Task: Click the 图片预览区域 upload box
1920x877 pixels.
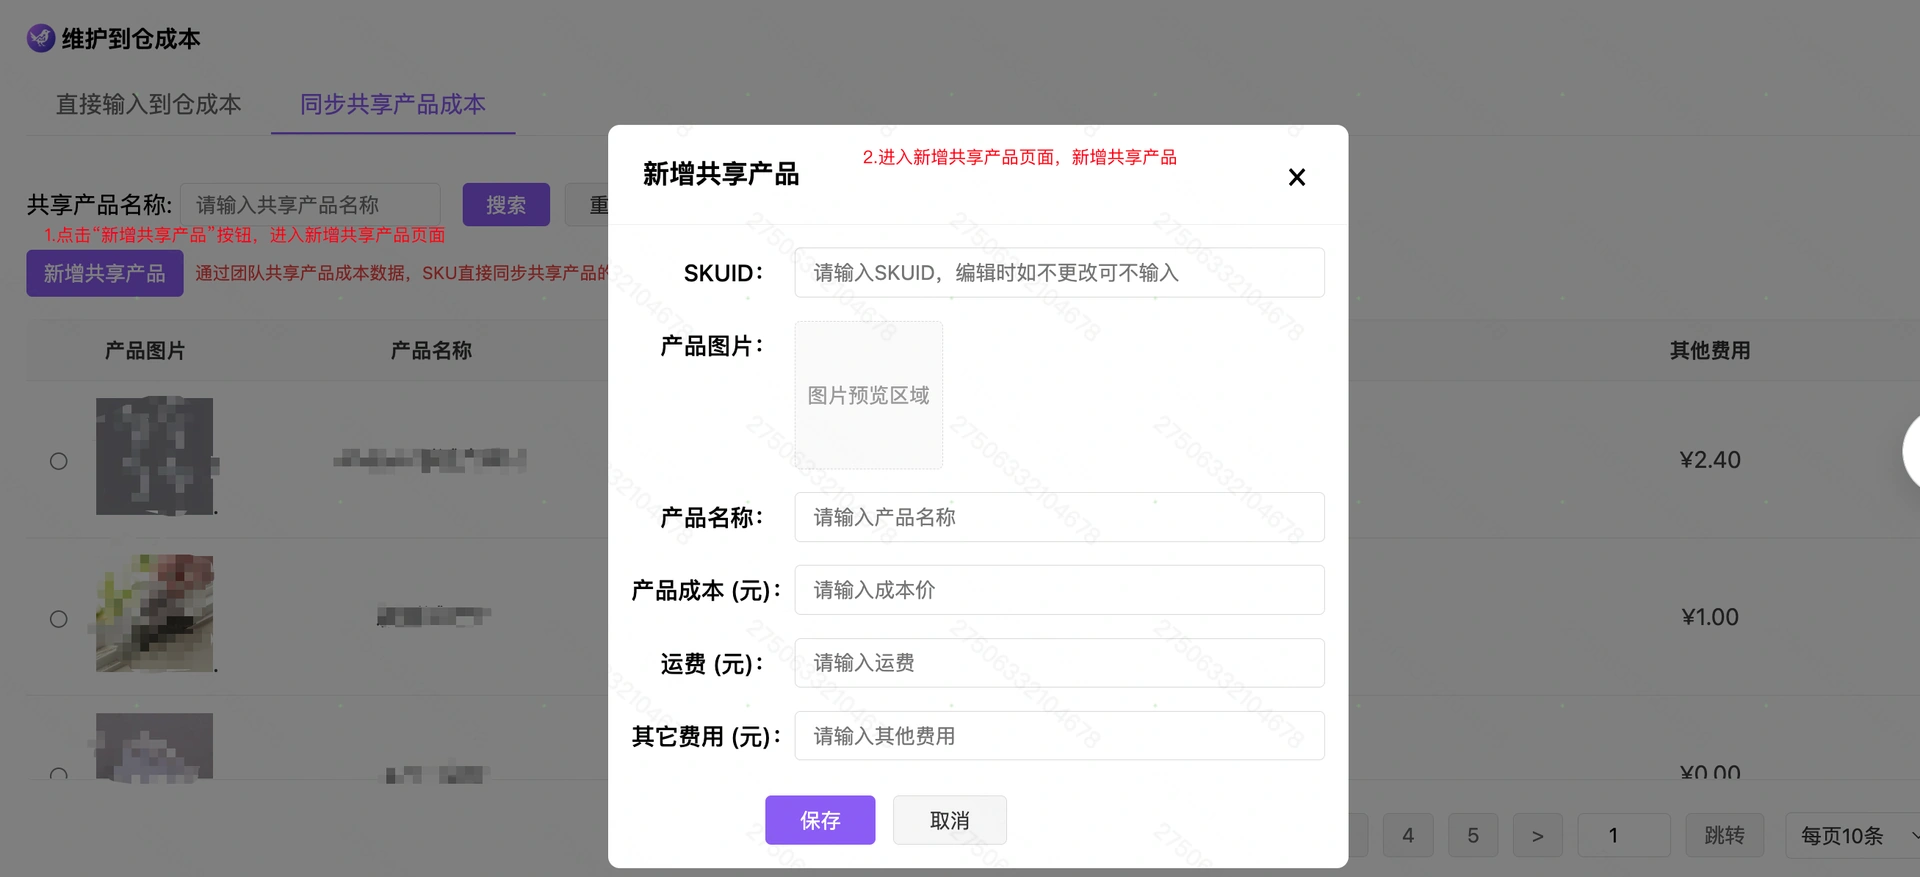Action: point(868,395)
